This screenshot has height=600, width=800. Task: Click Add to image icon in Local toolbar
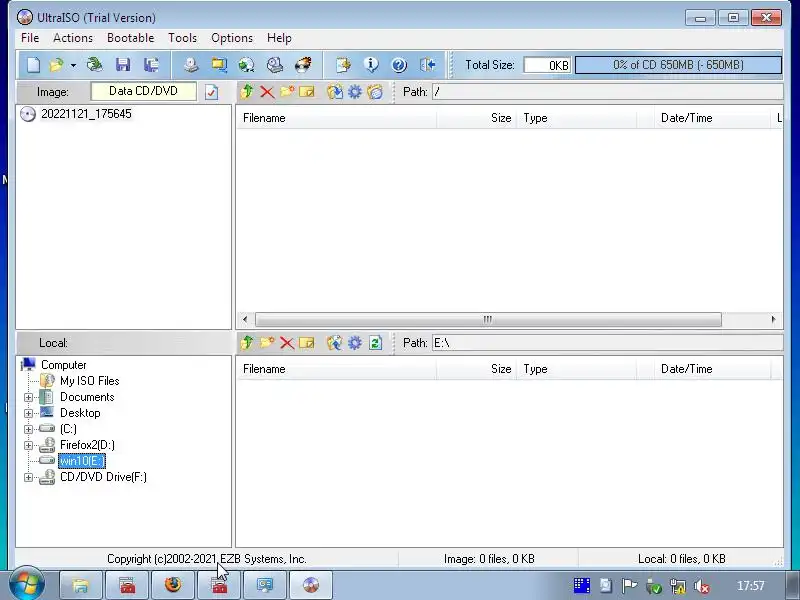tap(335, 343)
